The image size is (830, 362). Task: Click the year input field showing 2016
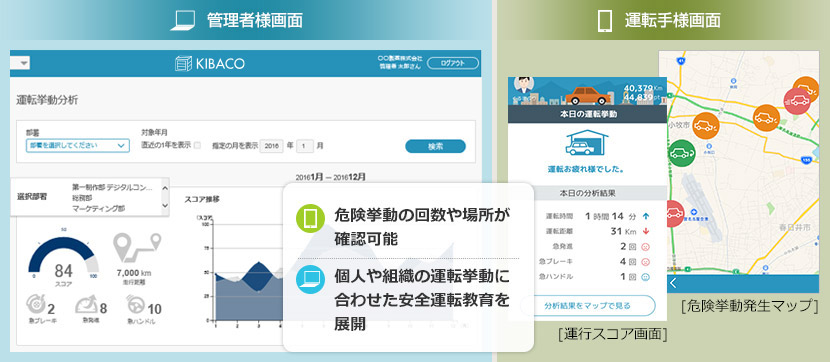(x=271, y=146)
